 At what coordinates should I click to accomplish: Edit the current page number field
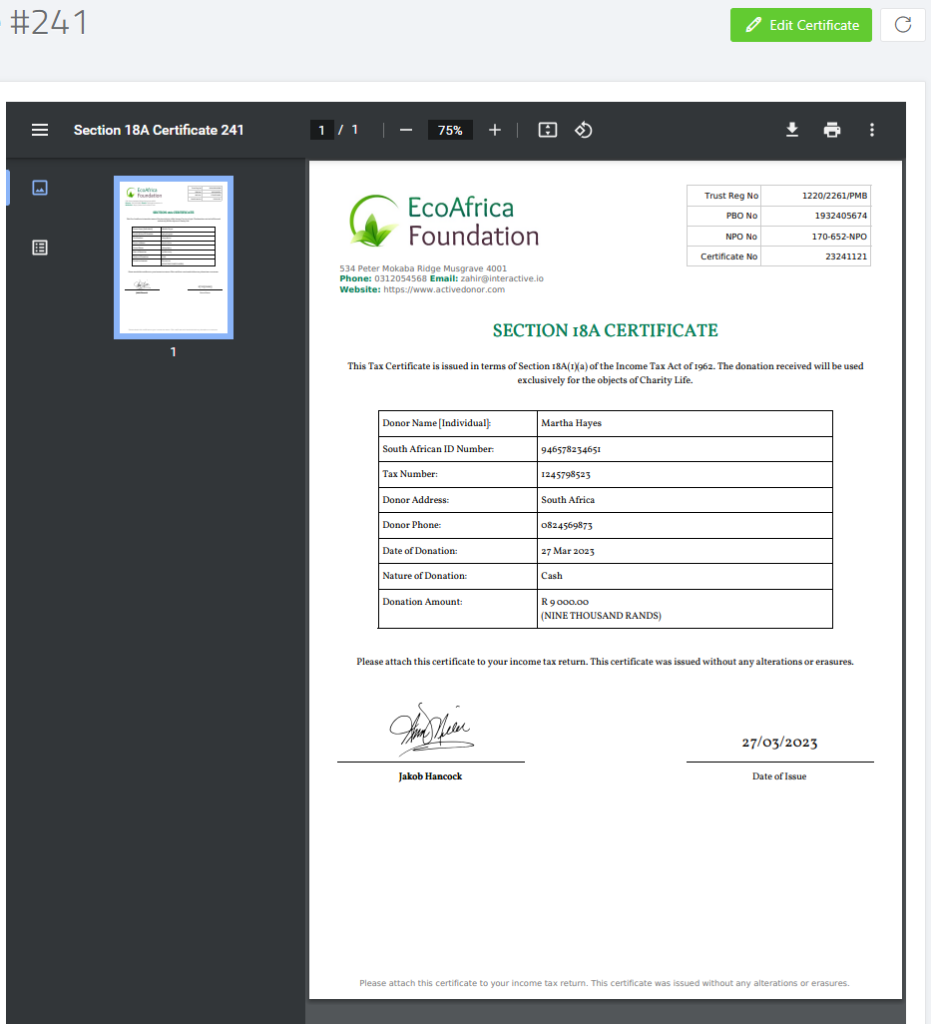[321, 130]
